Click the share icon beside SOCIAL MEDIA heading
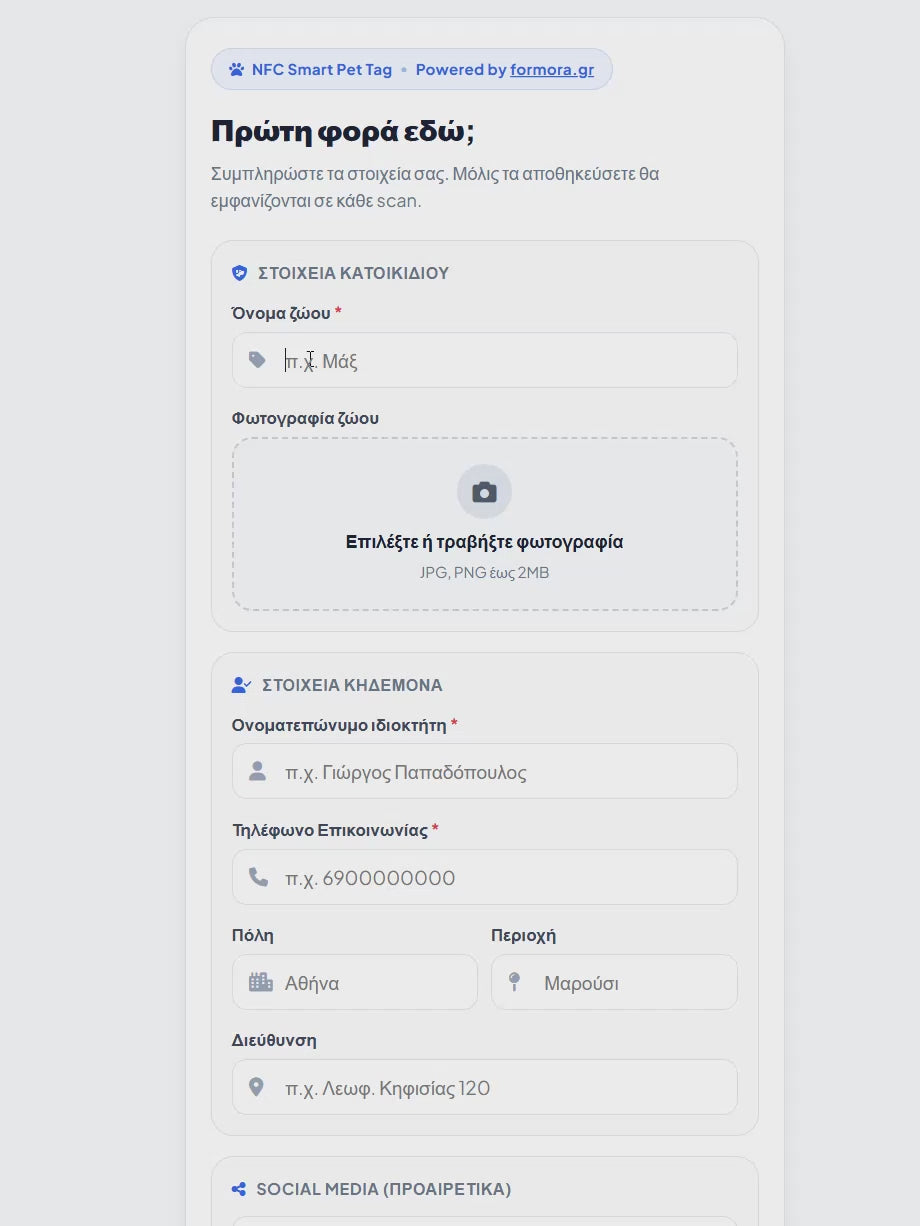920x1226 pixels. pos(239,1189)
